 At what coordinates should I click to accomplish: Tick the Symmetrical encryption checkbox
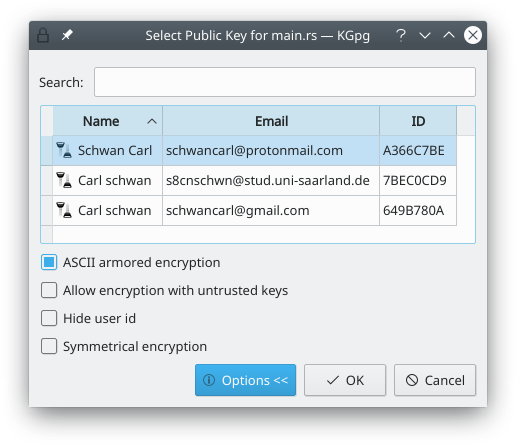(49, 346)
